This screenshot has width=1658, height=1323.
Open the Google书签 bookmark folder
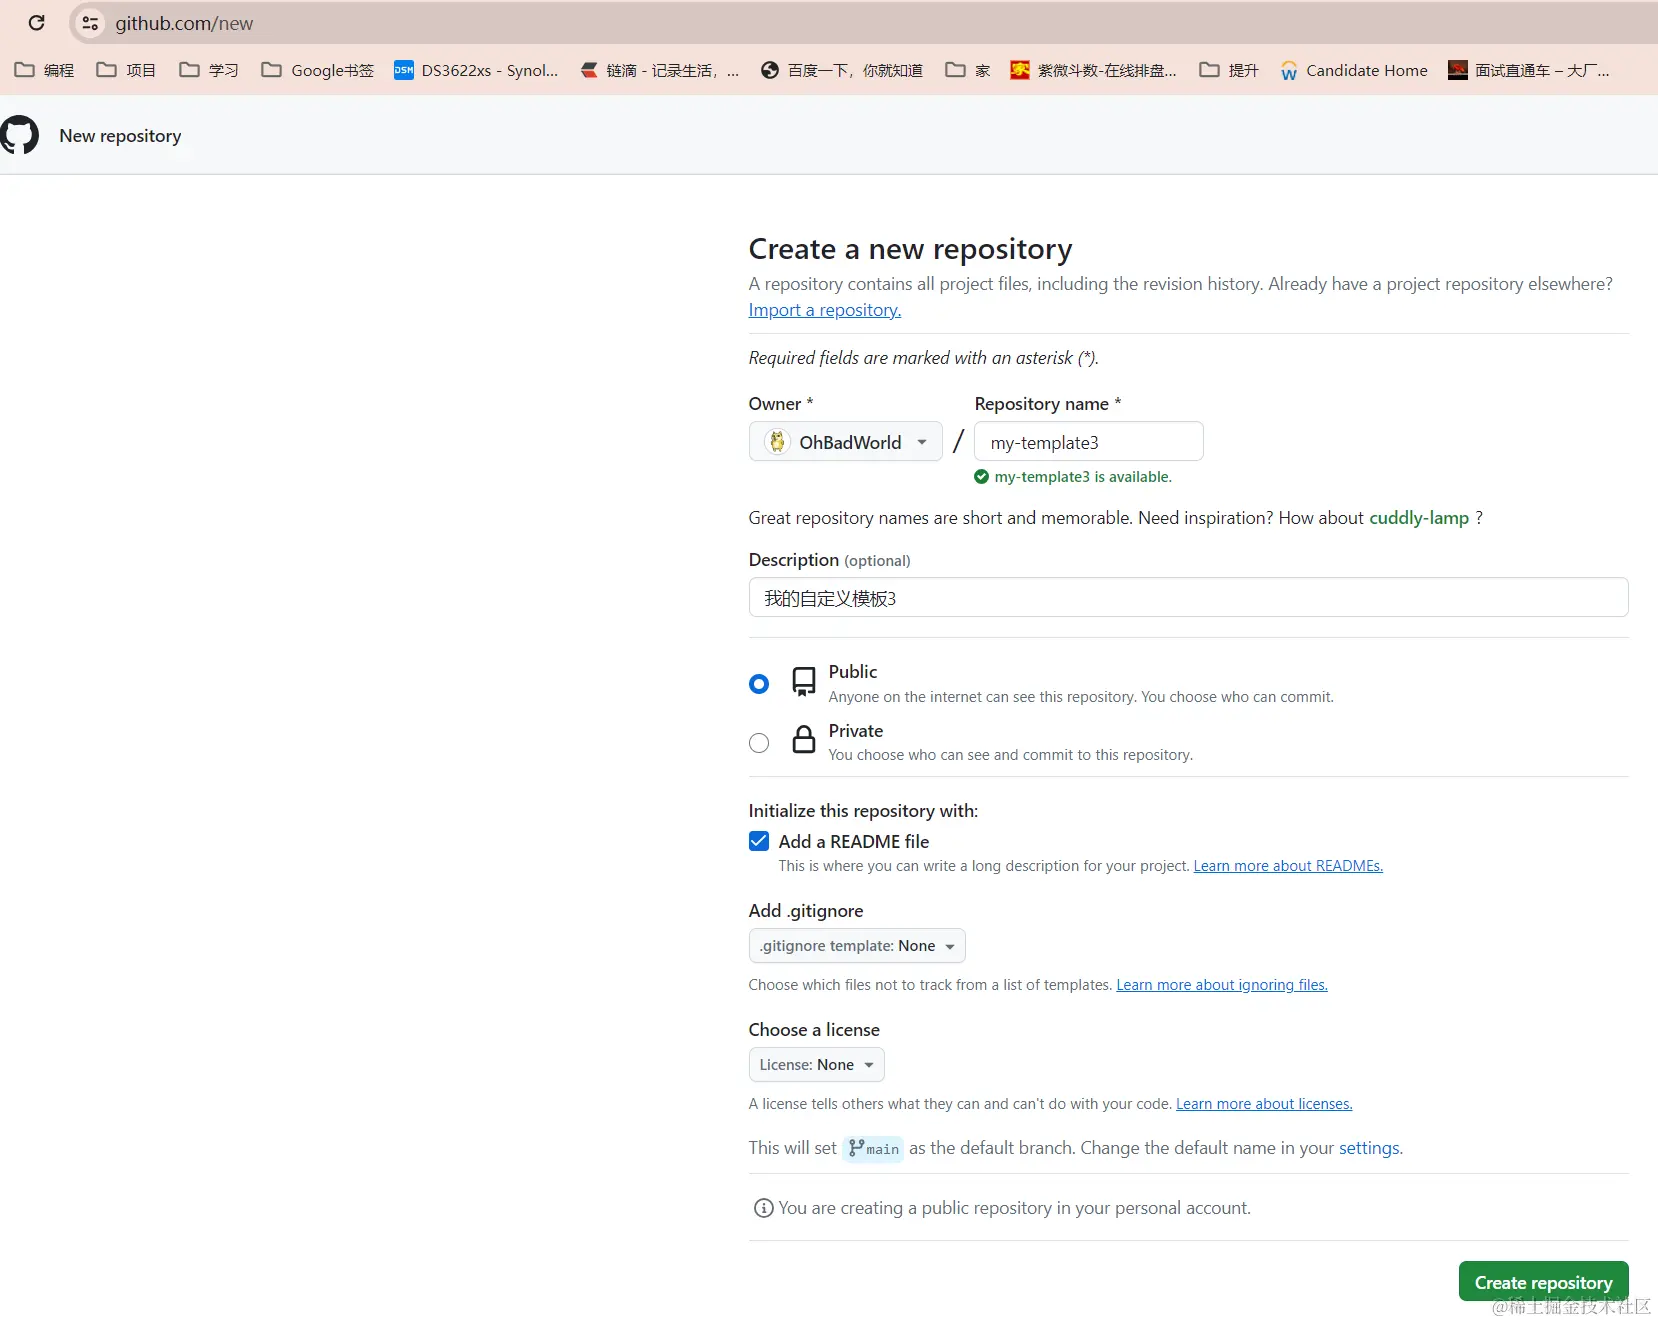317,70
